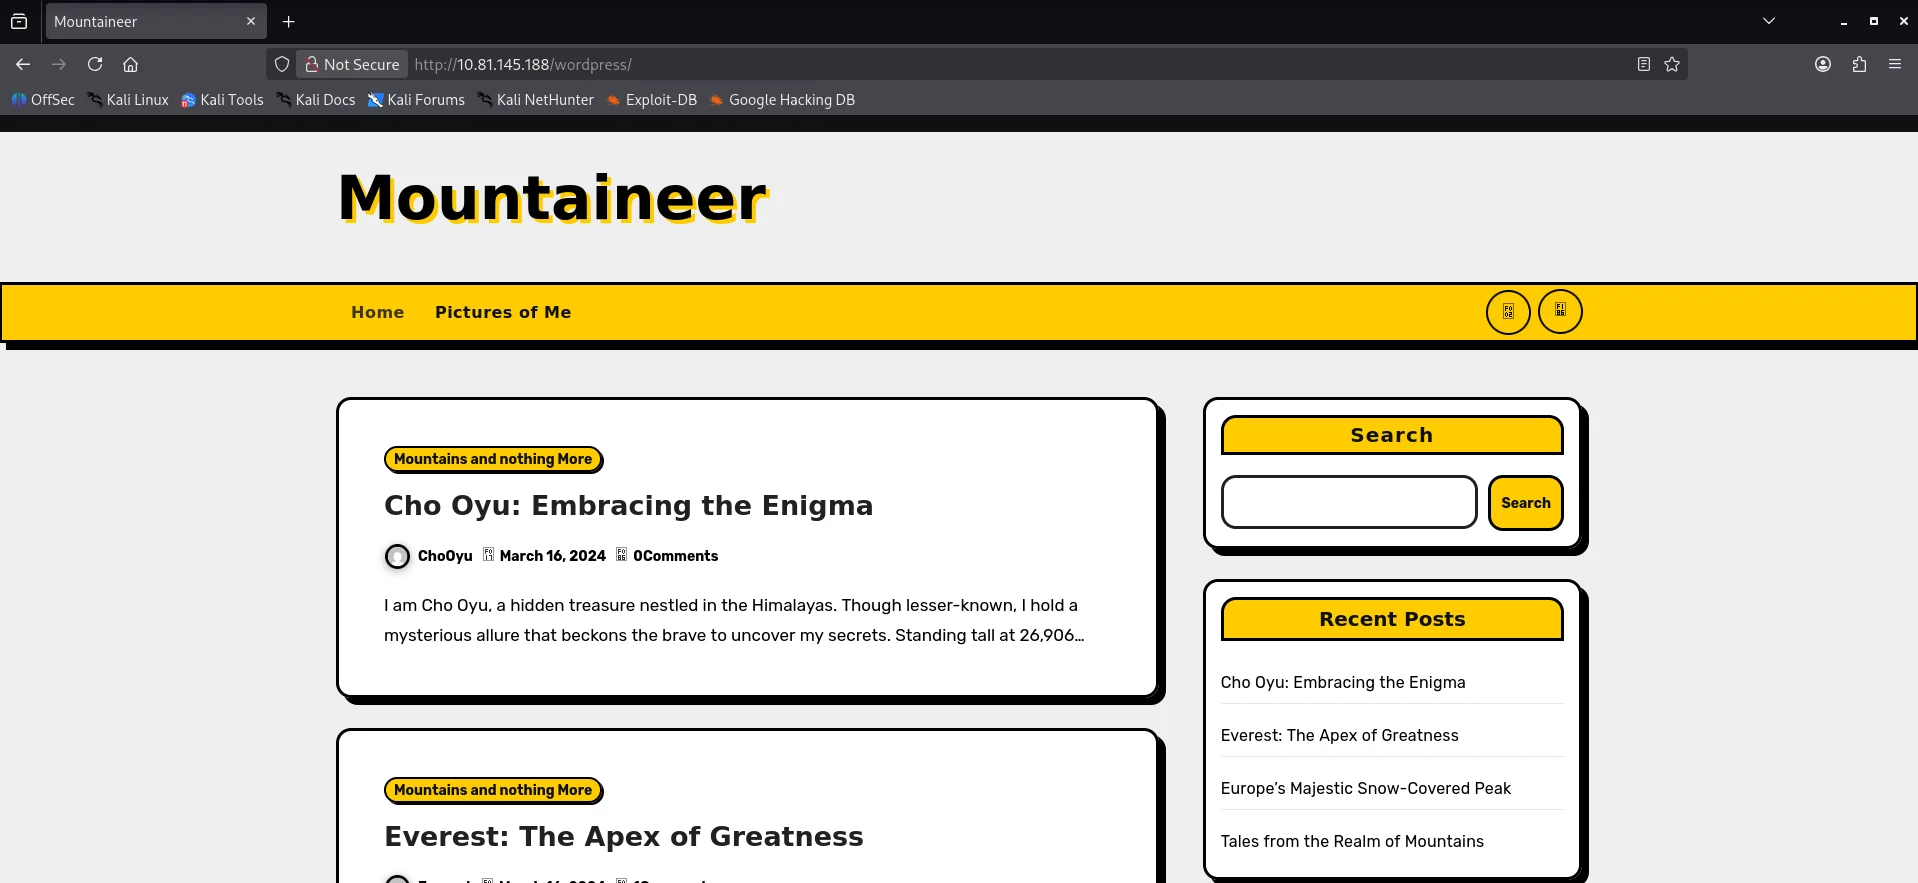Click the shield tracking protection icon

coord(282,64)
